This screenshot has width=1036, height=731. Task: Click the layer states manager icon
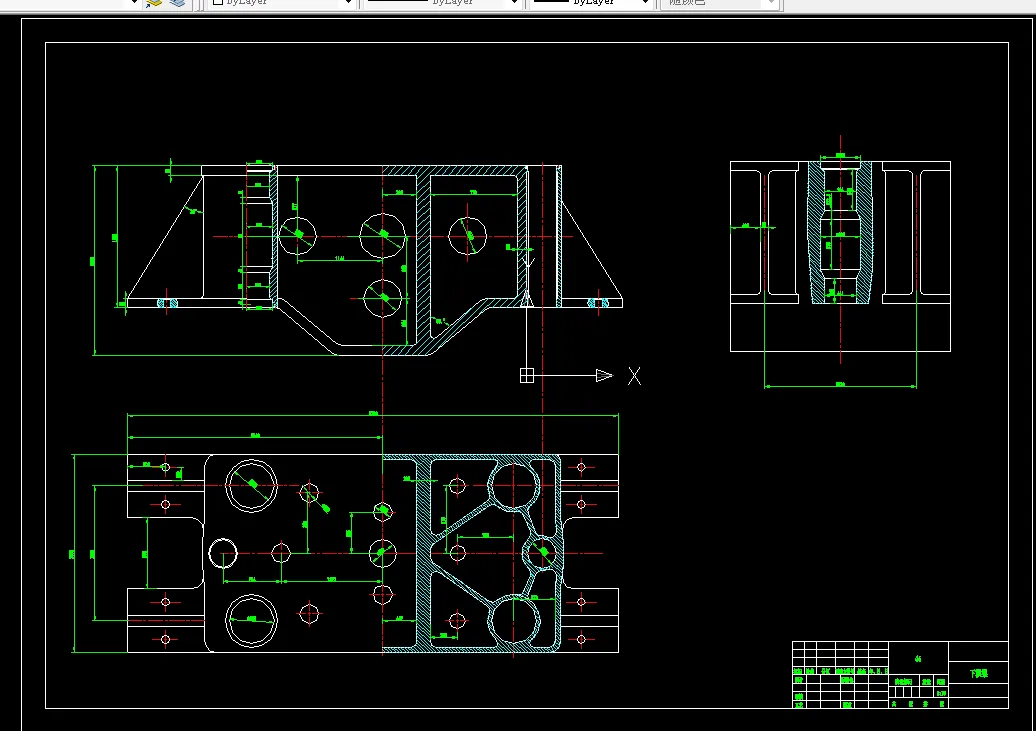(x=176, y=3)
